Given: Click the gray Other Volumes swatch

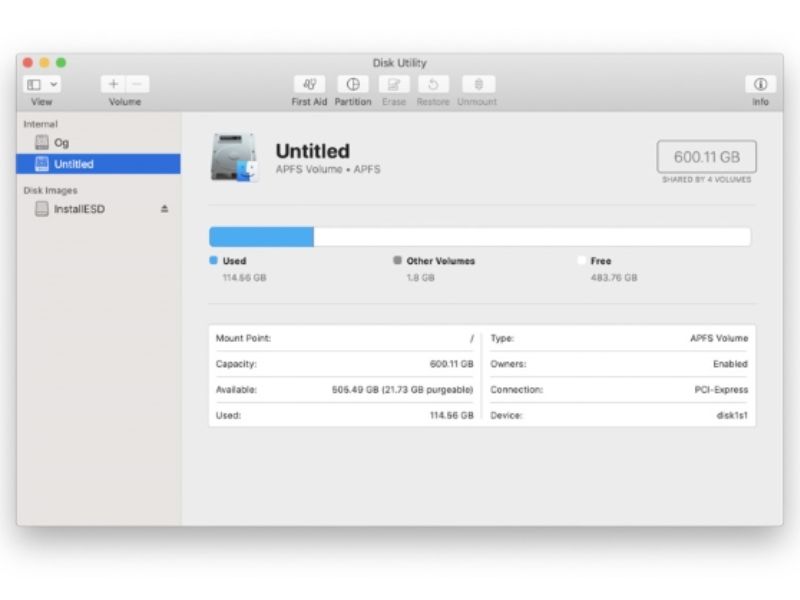Looking at the screenshot, I should point(397,260).
